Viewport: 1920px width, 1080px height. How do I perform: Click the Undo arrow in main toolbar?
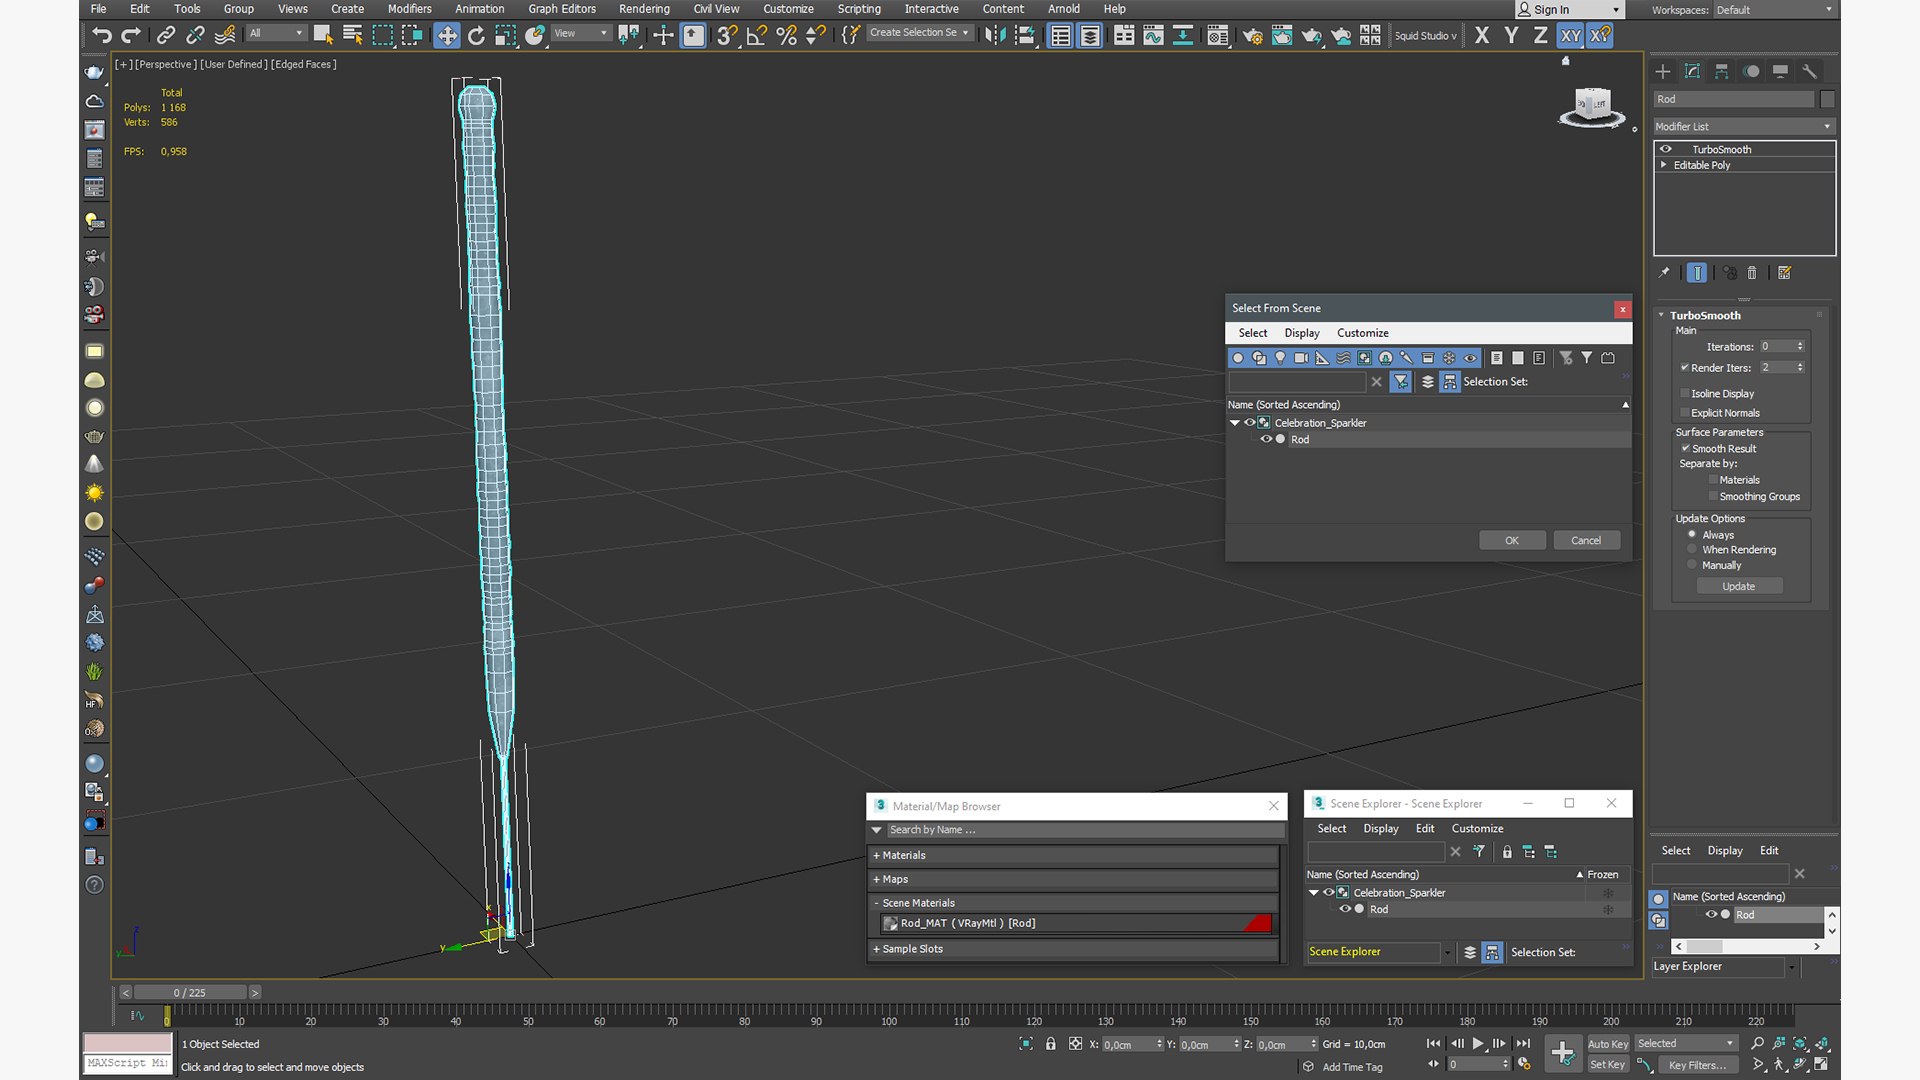click(101, 36)
